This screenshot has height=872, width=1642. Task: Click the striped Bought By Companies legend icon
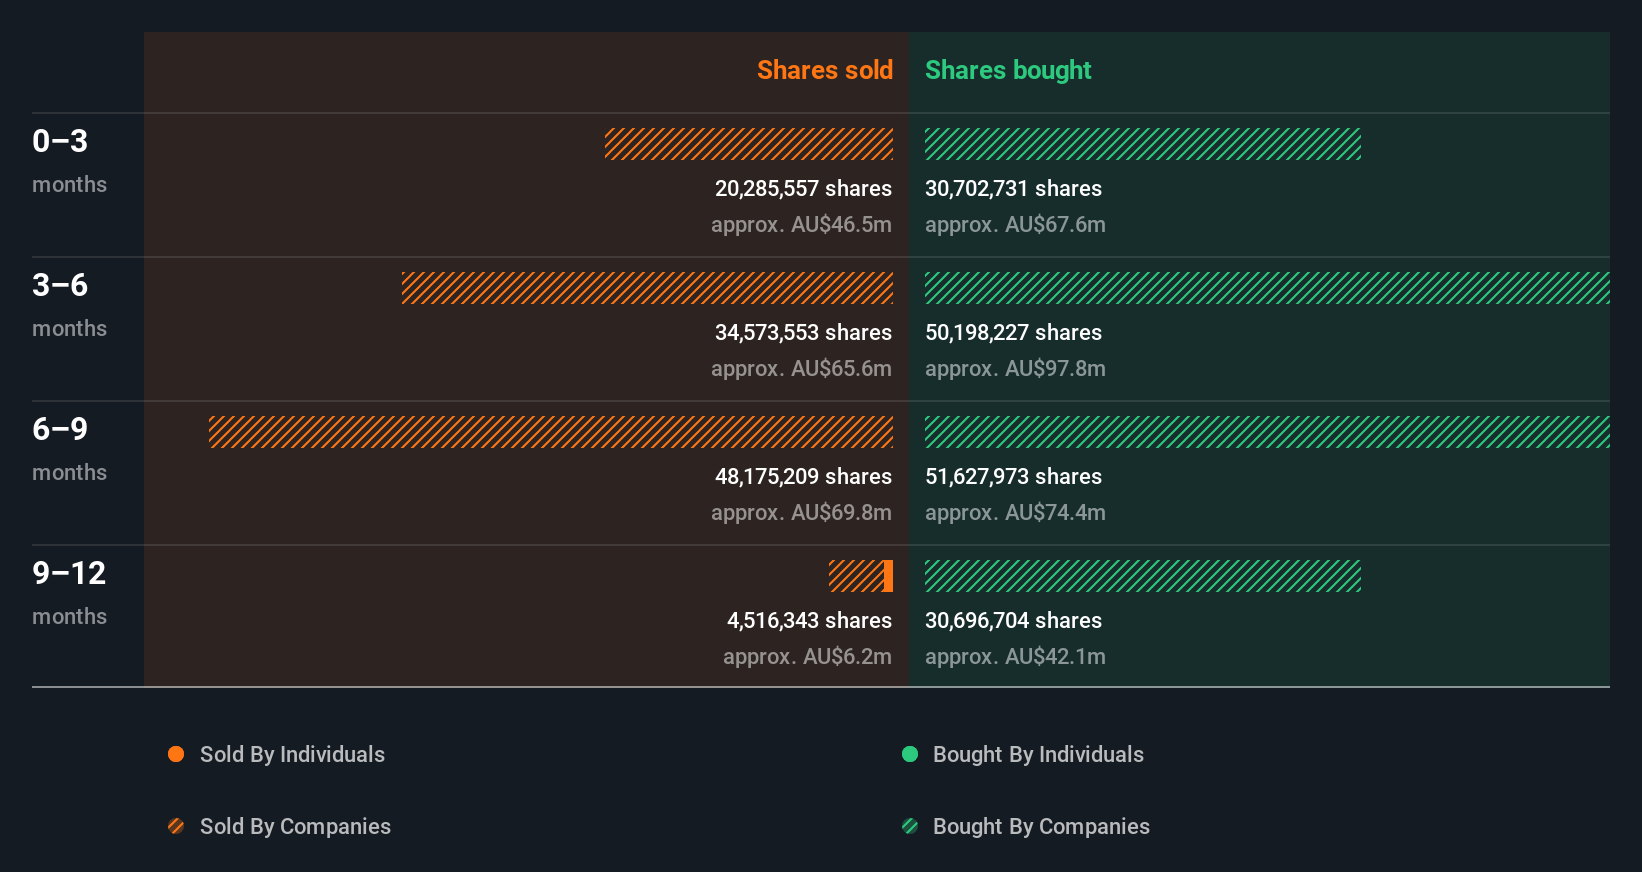click(910, 826)
